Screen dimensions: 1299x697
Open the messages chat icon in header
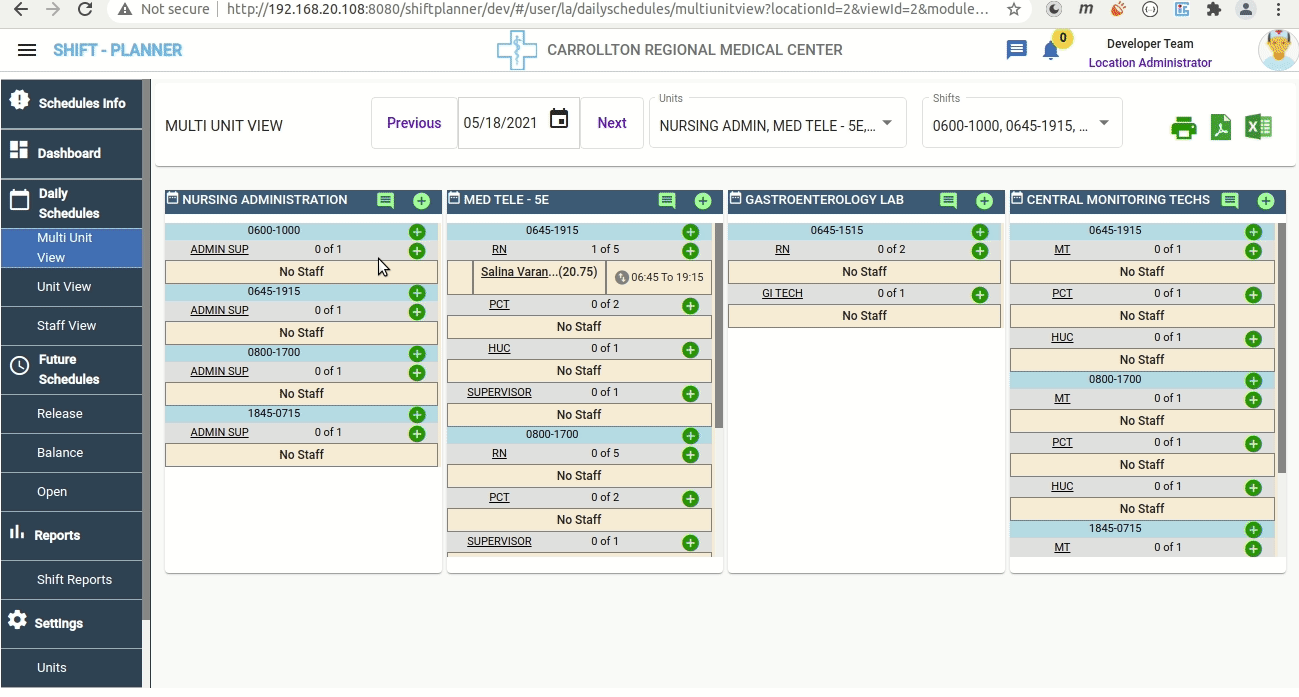click(1016, 50)
